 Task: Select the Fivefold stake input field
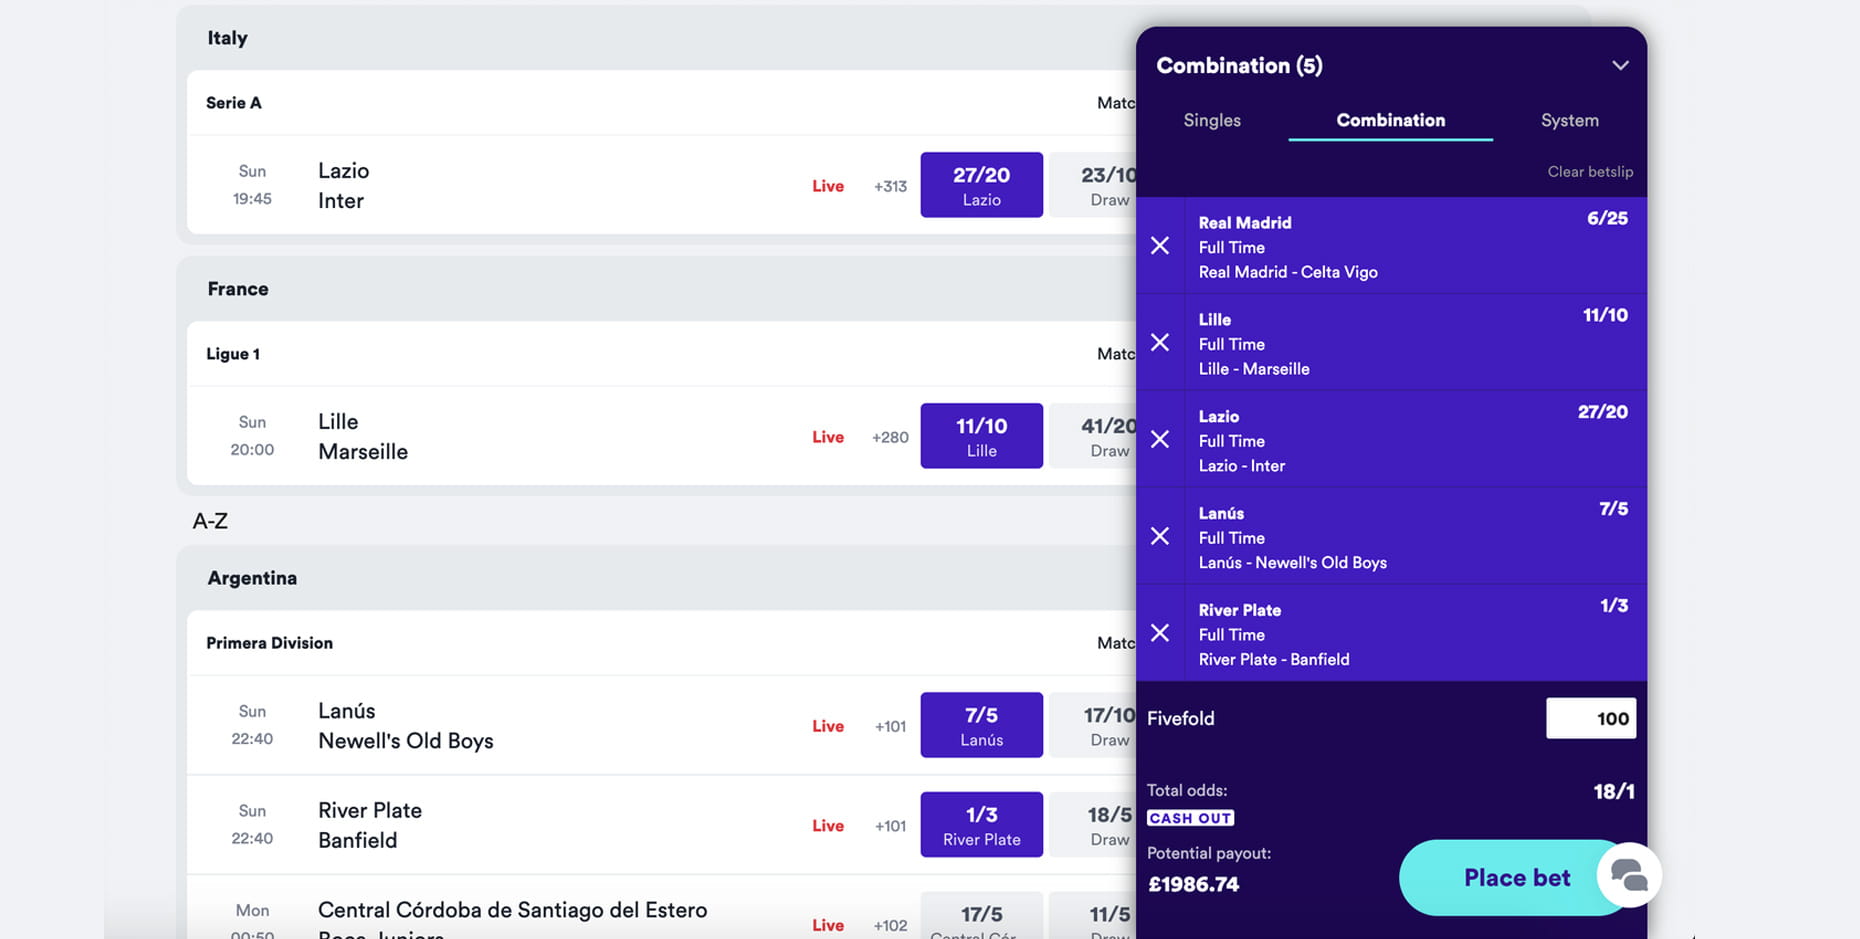(1591, 718)
